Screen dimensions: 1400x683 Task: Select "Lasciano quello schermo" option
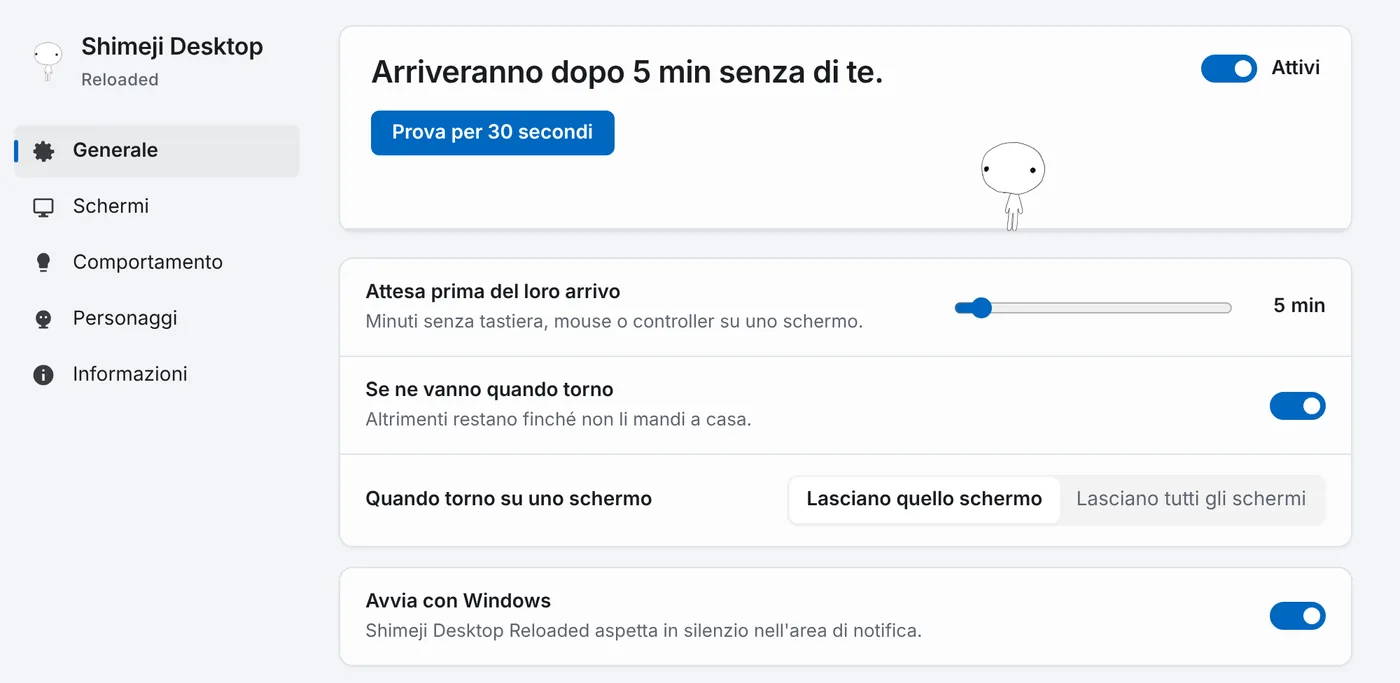pos(924,499)
